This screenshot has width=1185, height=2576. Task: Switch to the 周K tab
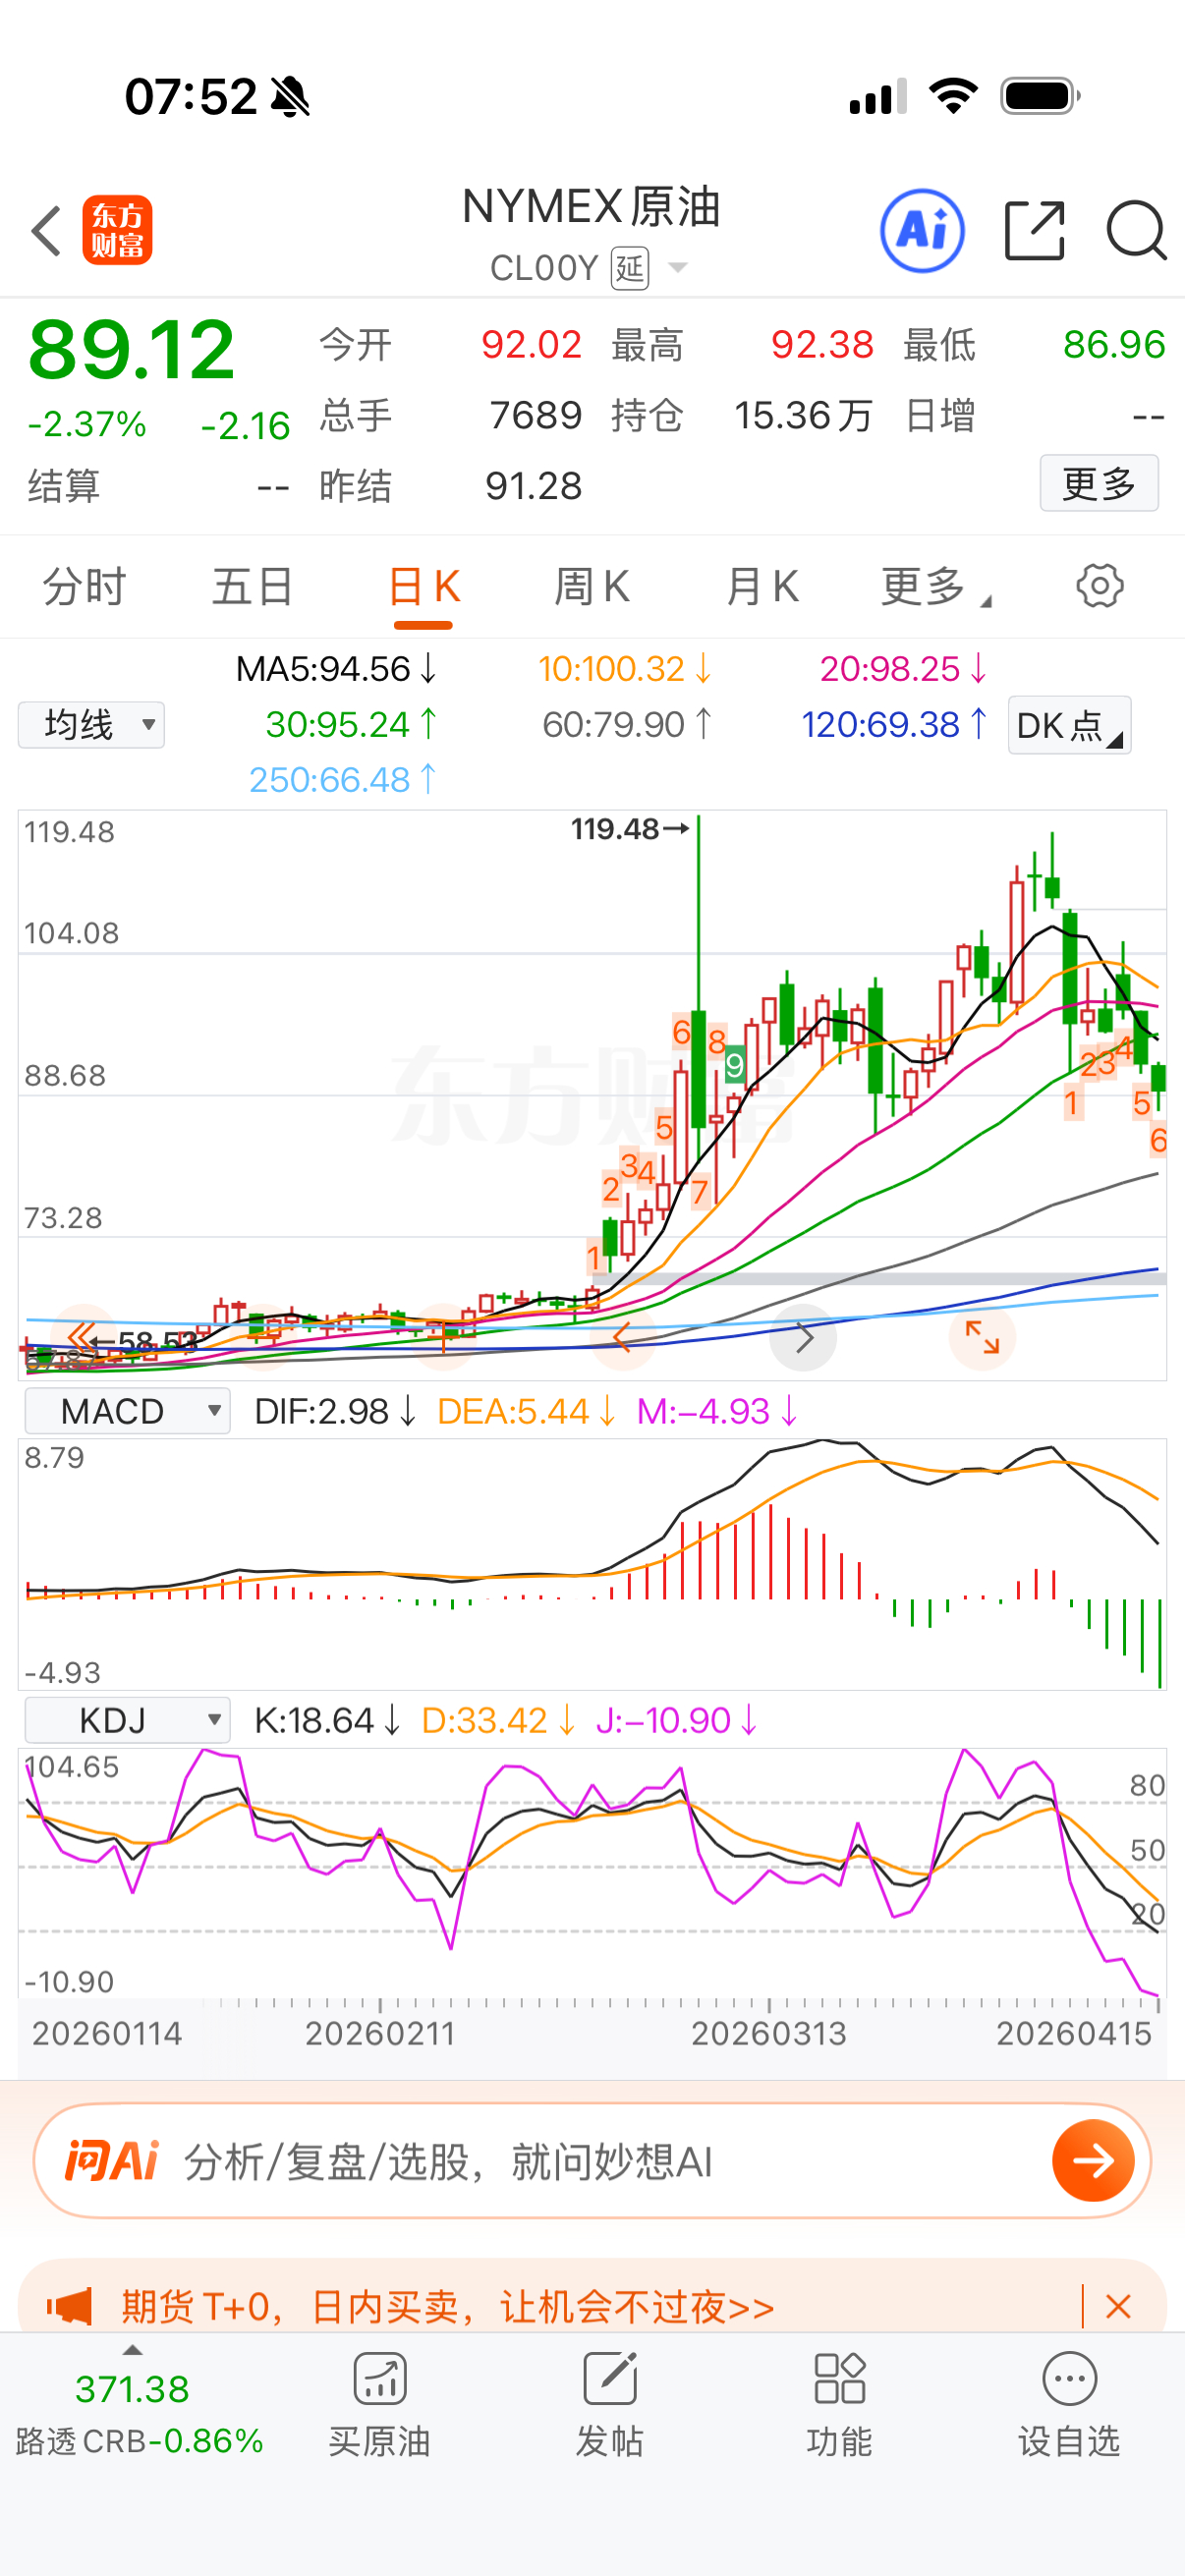[592, 586]
